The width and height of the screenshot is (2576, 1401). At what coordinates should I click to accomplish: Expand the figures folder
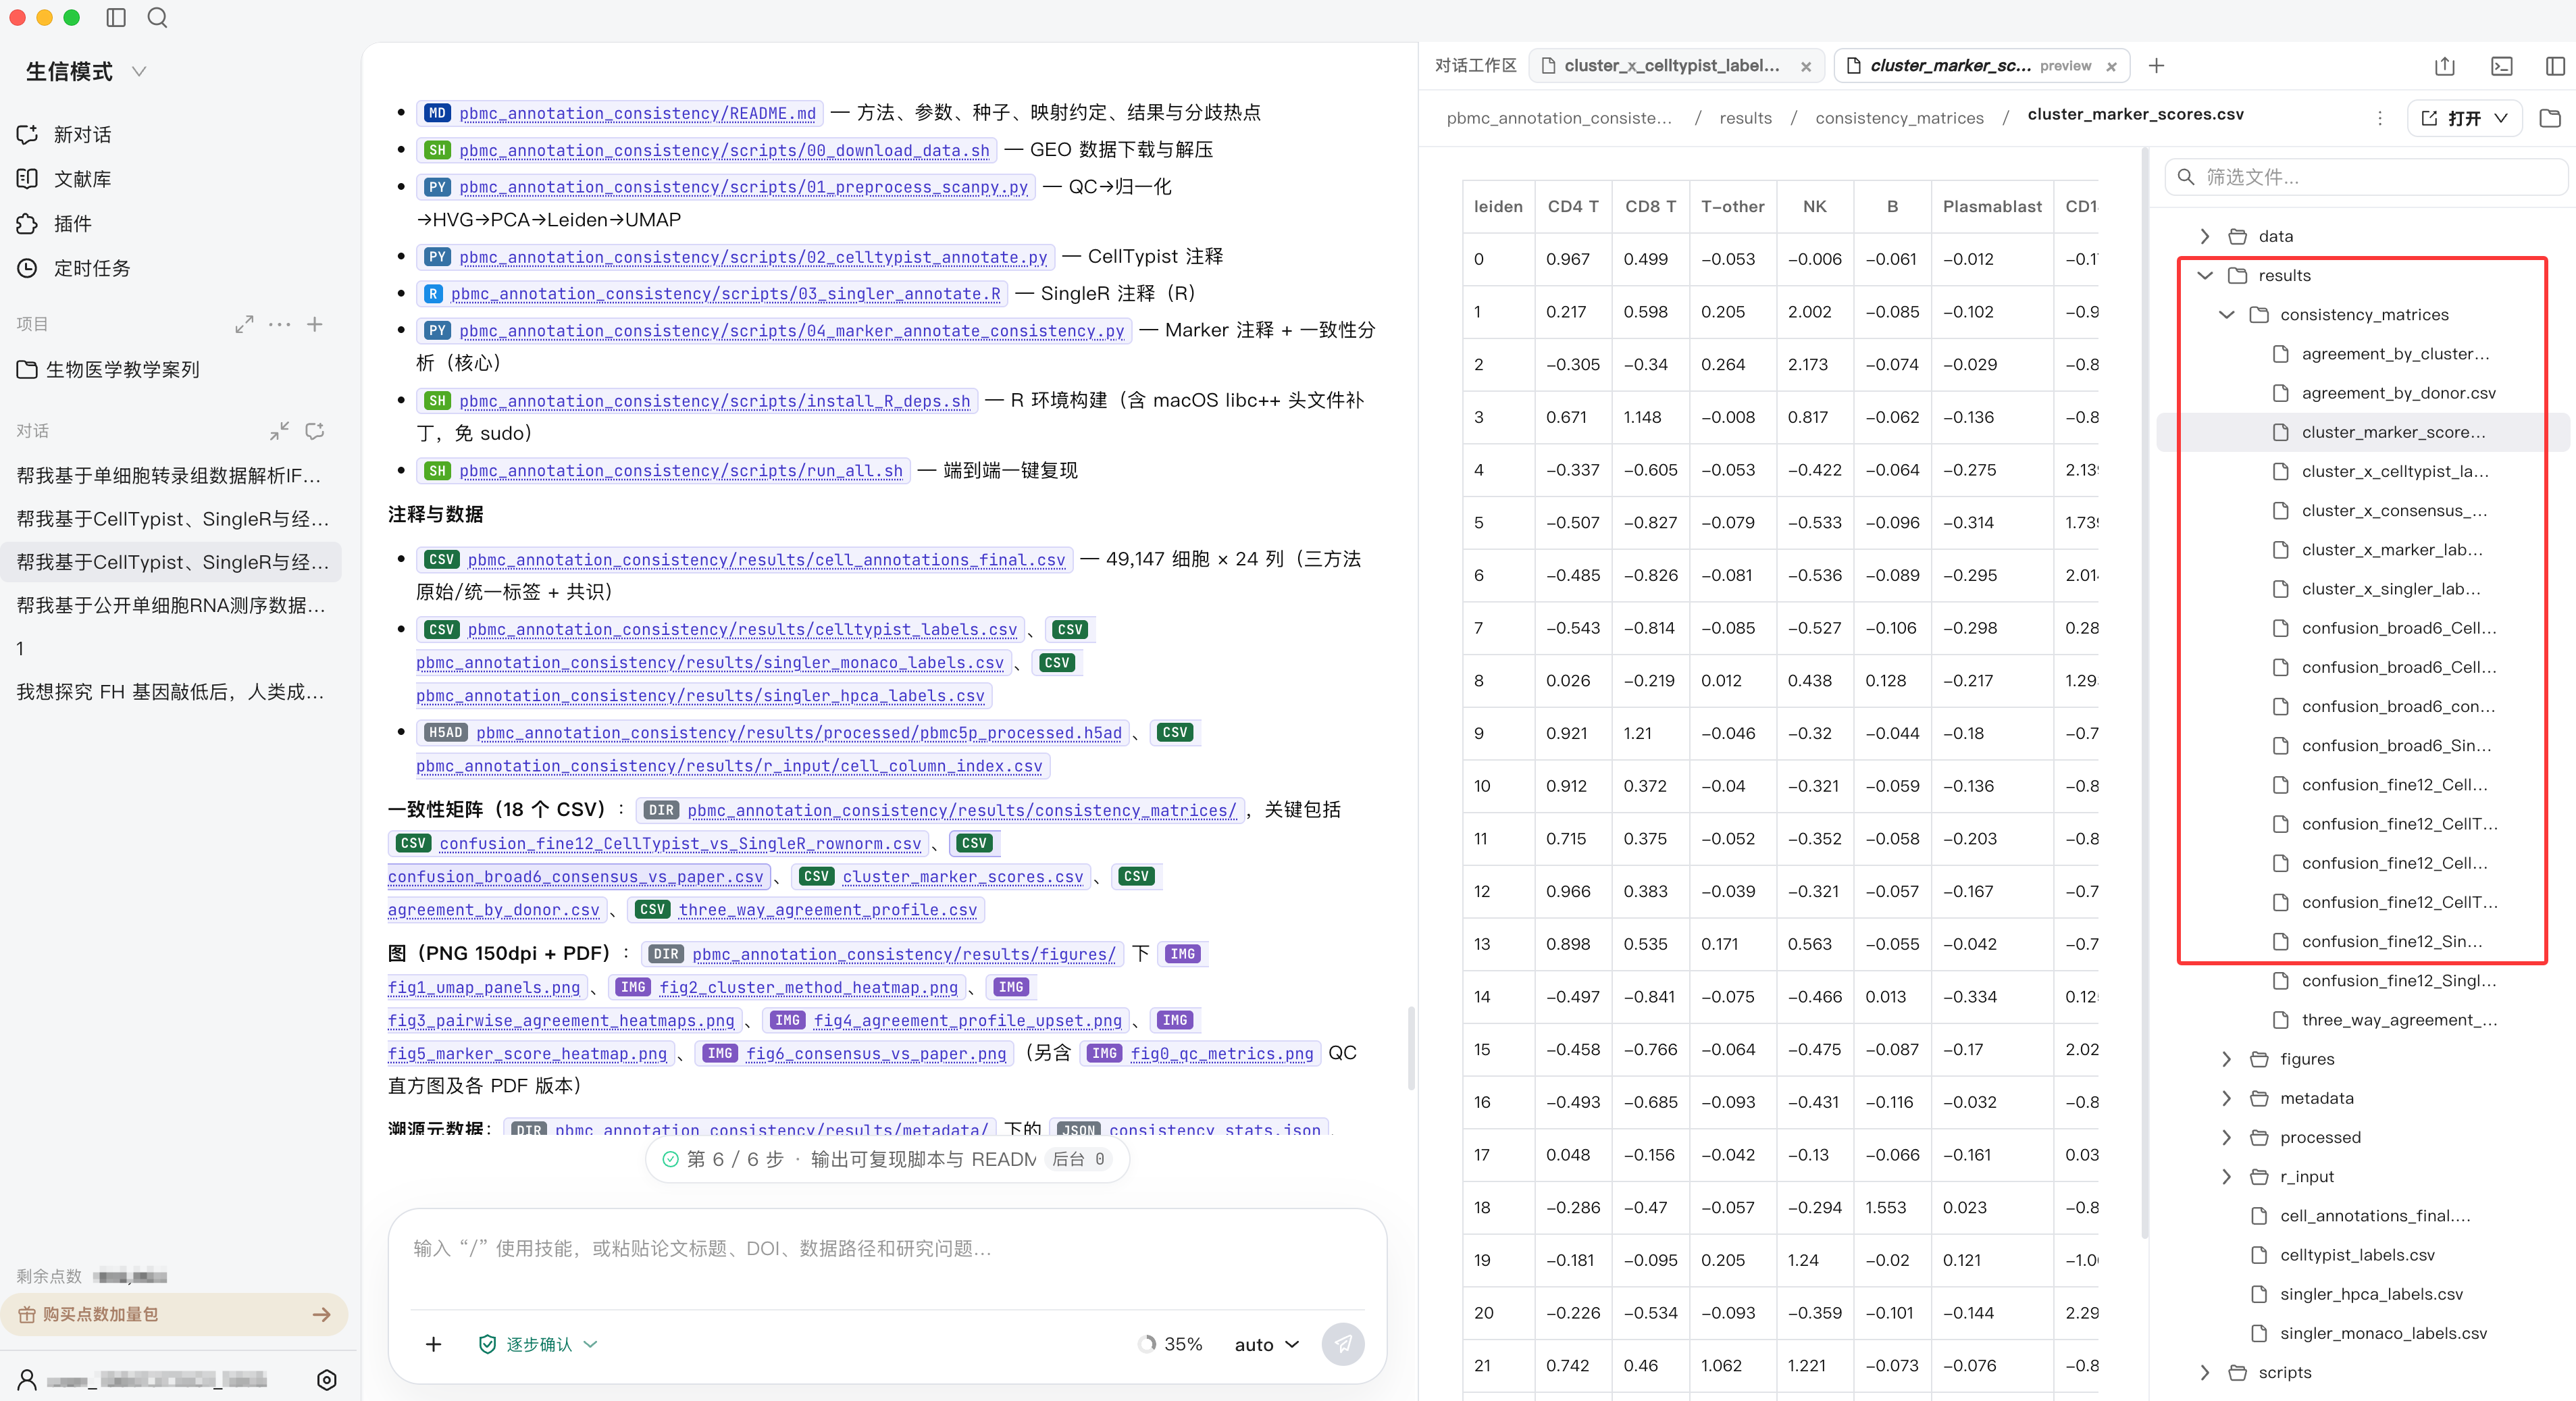(x=2226, y=1059)
